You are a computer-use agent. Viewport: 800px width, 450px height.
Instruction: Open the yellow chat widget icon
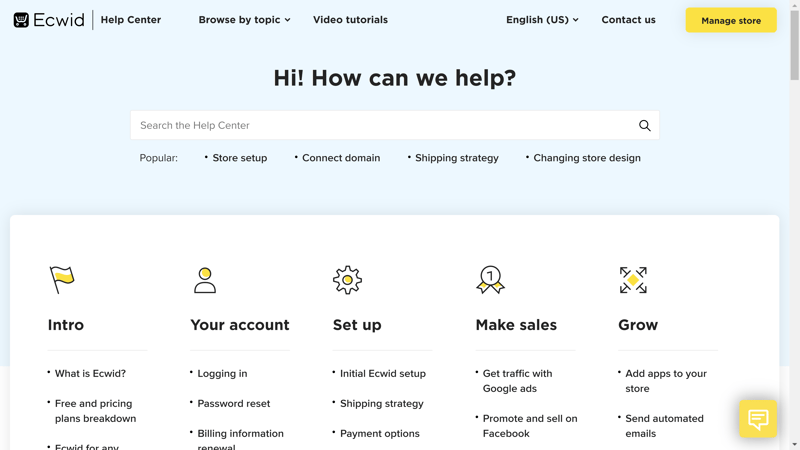[x=758, y=419]
